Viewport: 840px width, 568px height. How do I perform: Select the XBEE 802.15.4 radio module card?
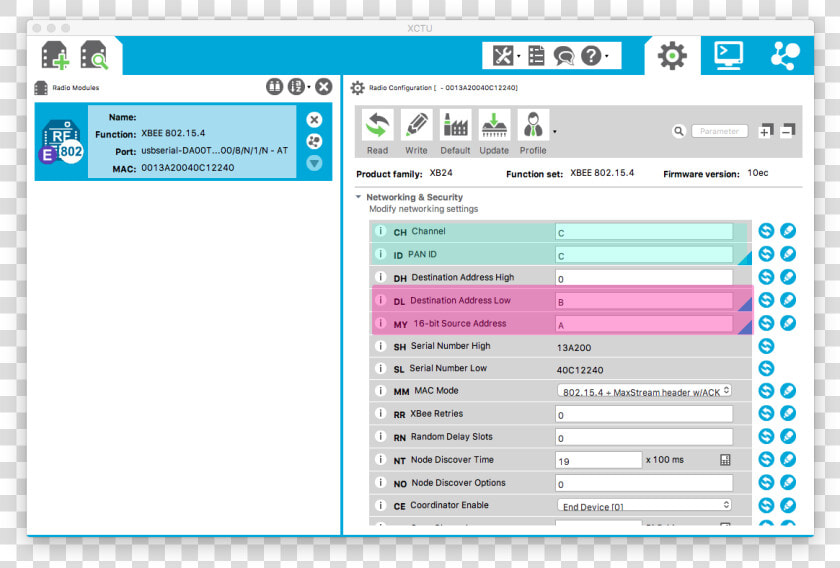click(x=183, y=141)
